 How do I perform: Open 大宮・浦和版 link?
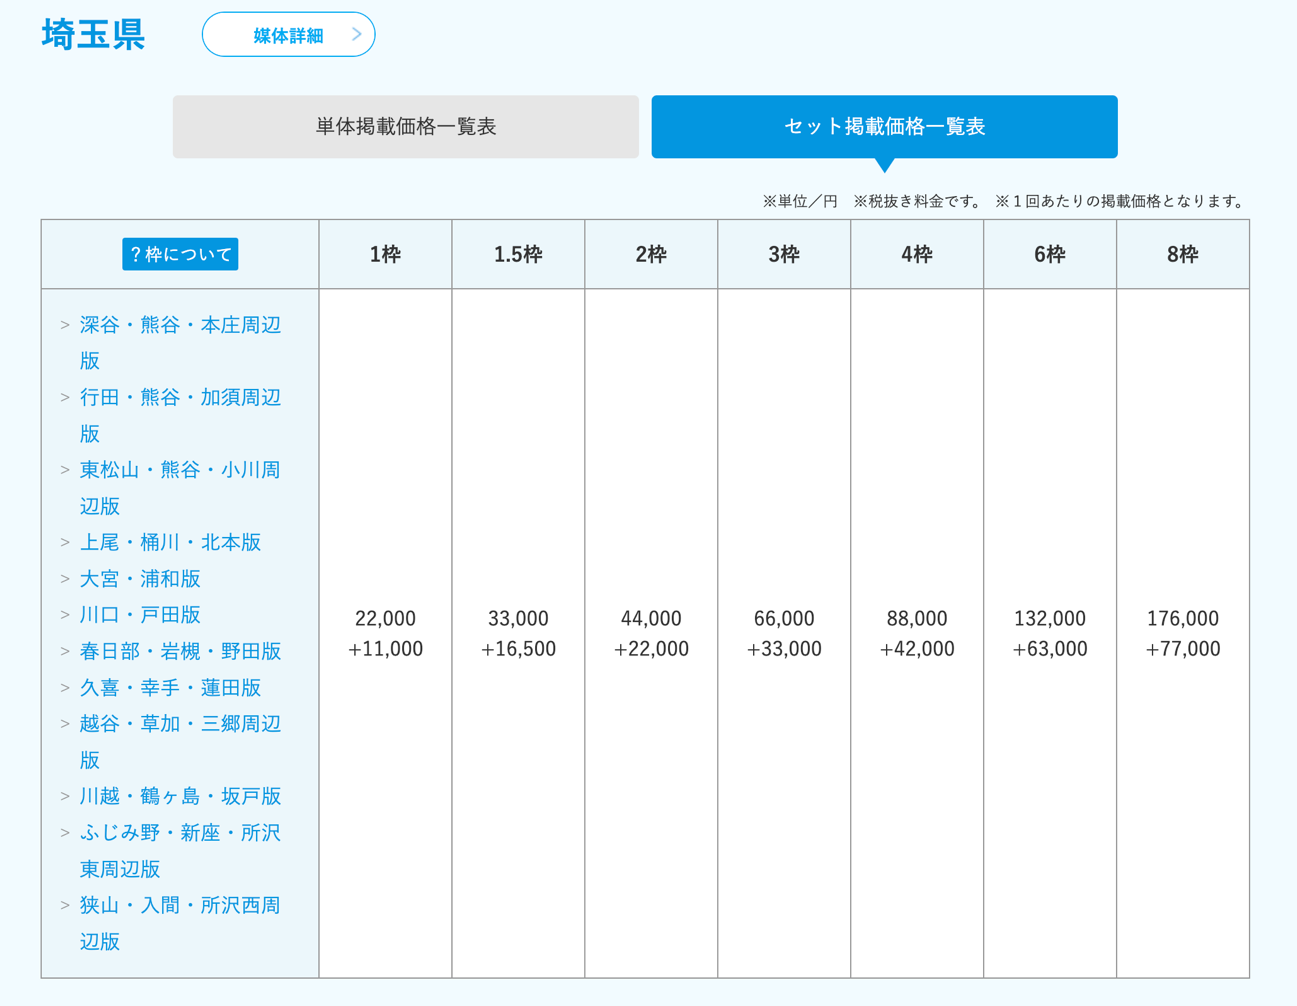click(x=140, y=579)
